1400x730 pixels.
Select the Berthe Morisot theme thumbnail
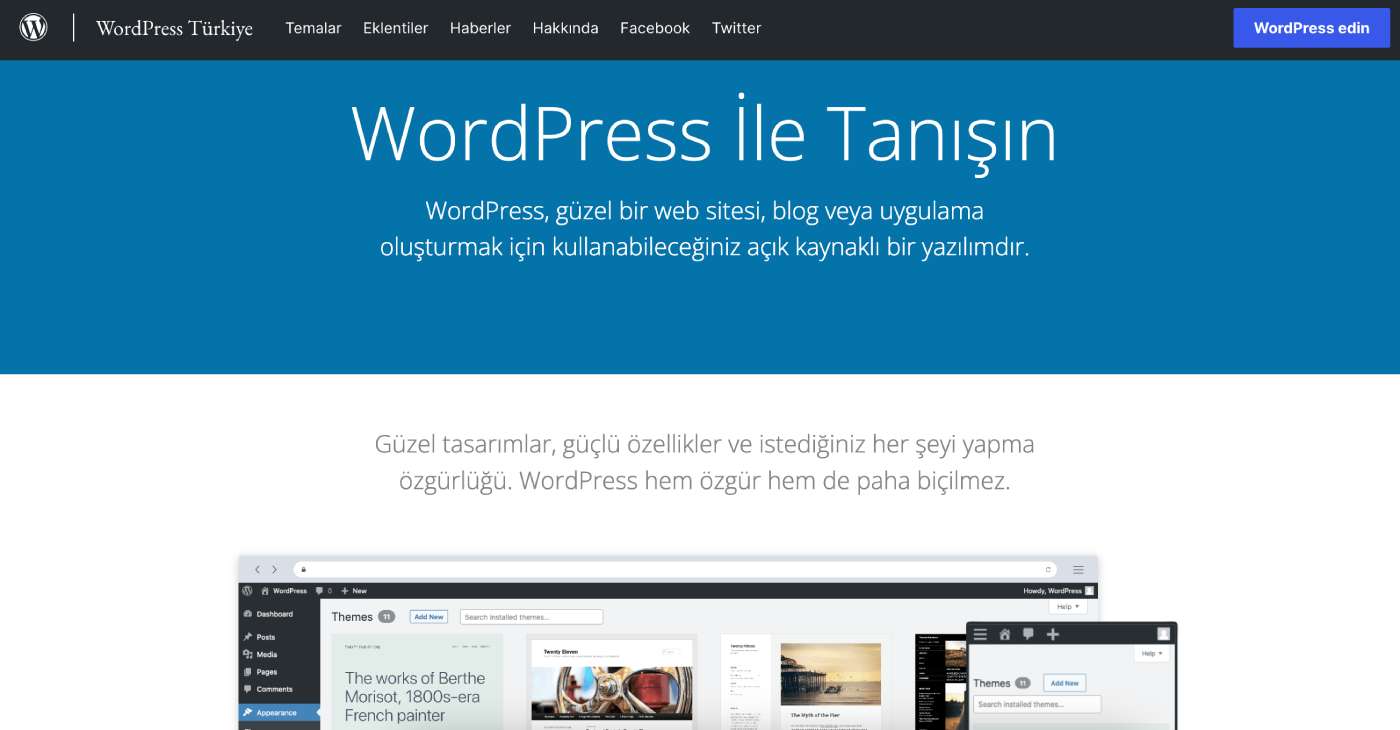(x=417, y=681)
